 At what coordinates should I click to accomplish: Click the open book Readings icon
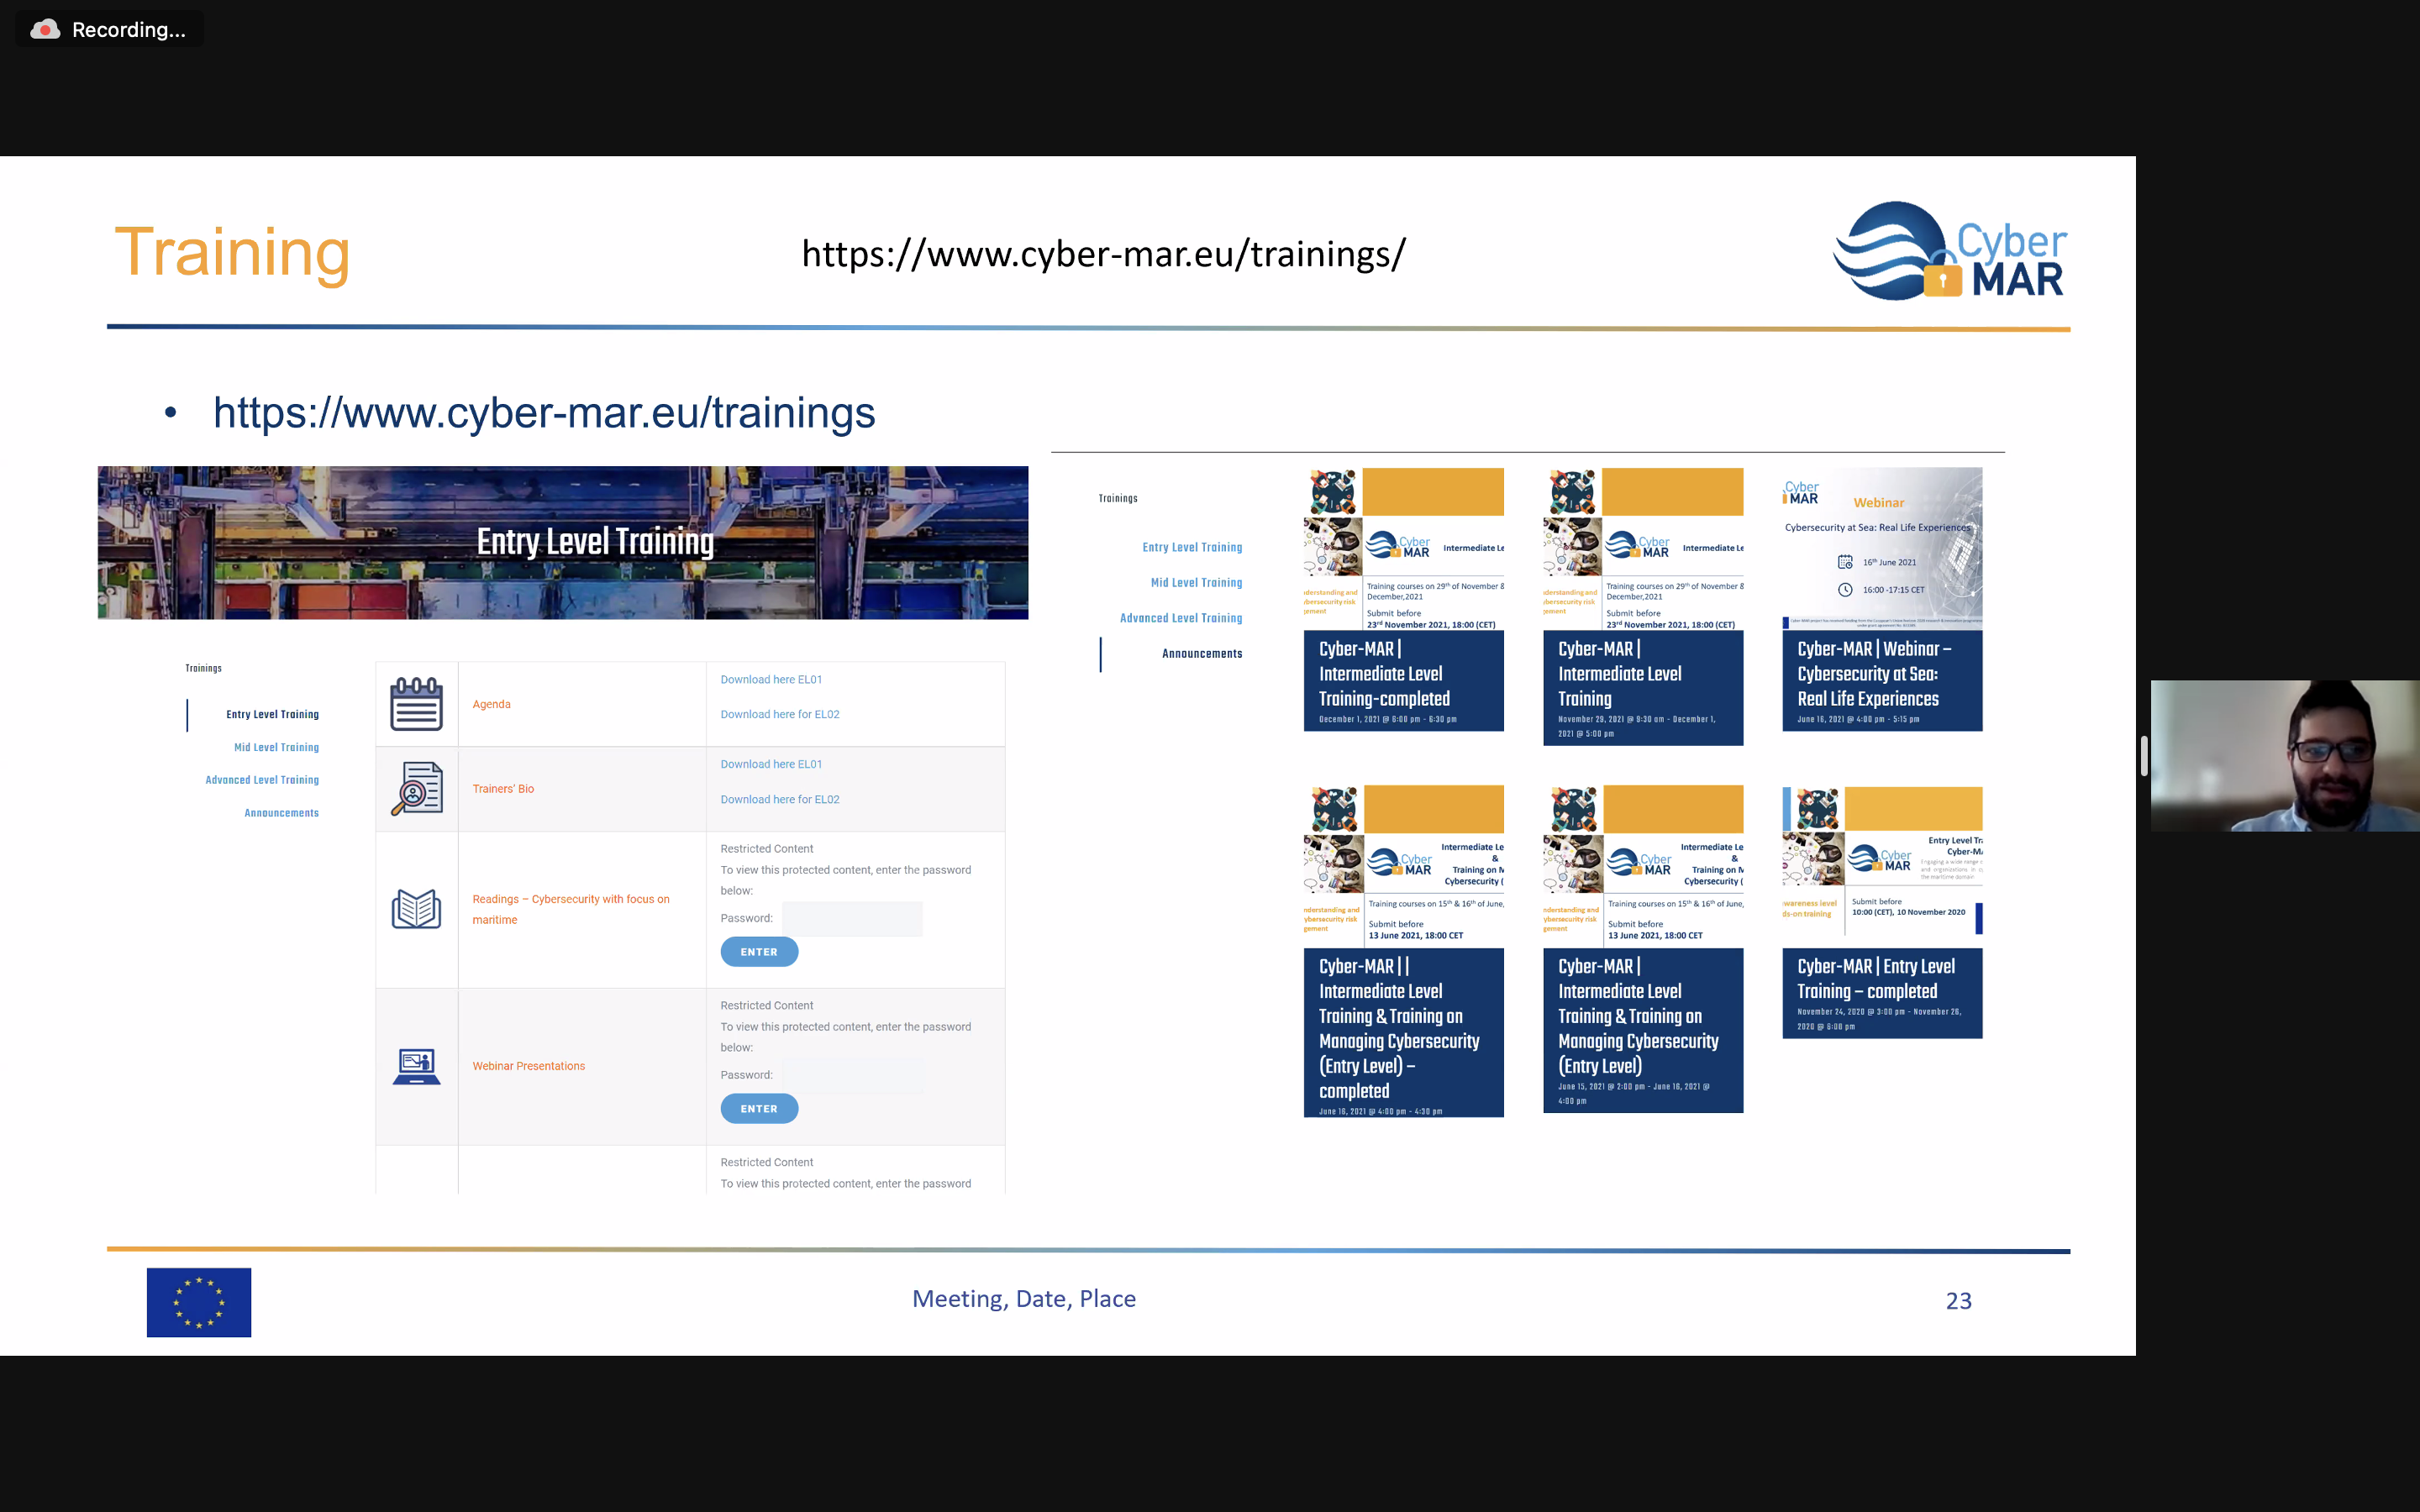416,909
